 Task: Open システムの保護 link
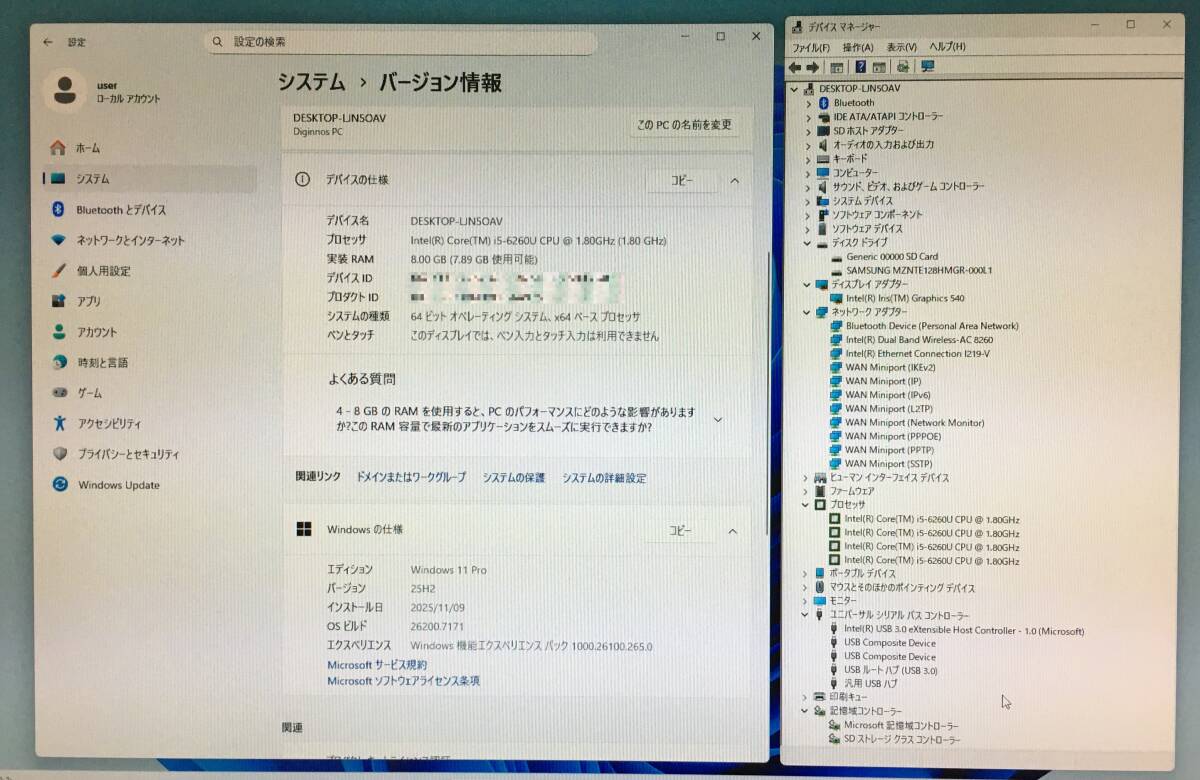point(514,478)
